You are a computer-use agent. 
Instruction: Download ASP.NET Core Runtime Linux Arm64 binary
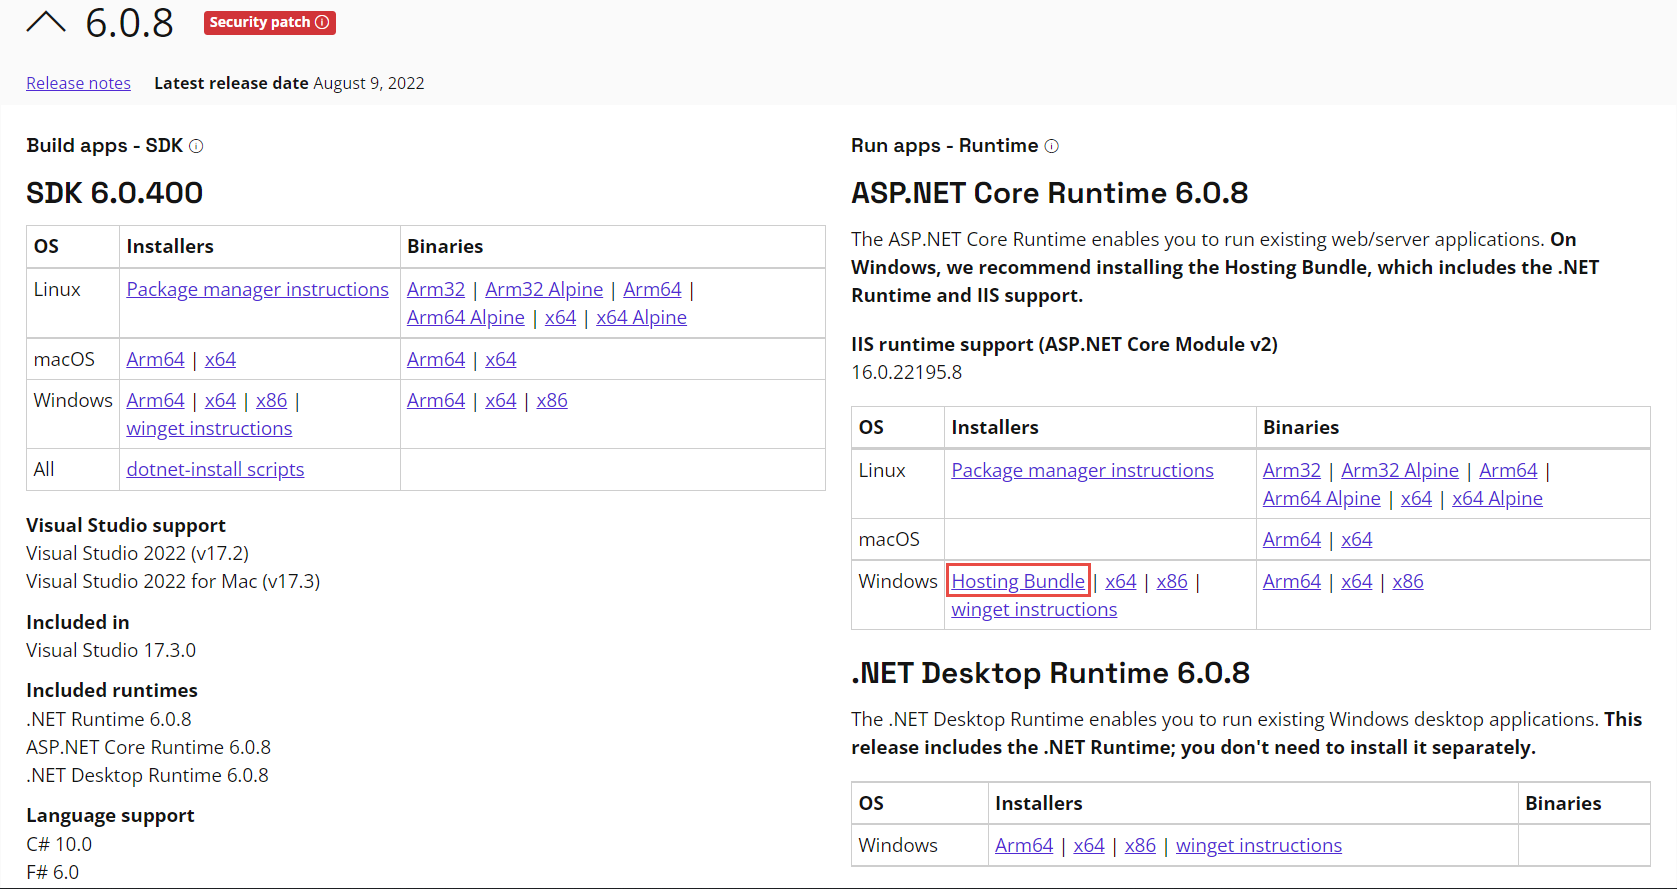[x=1508, y=470]
